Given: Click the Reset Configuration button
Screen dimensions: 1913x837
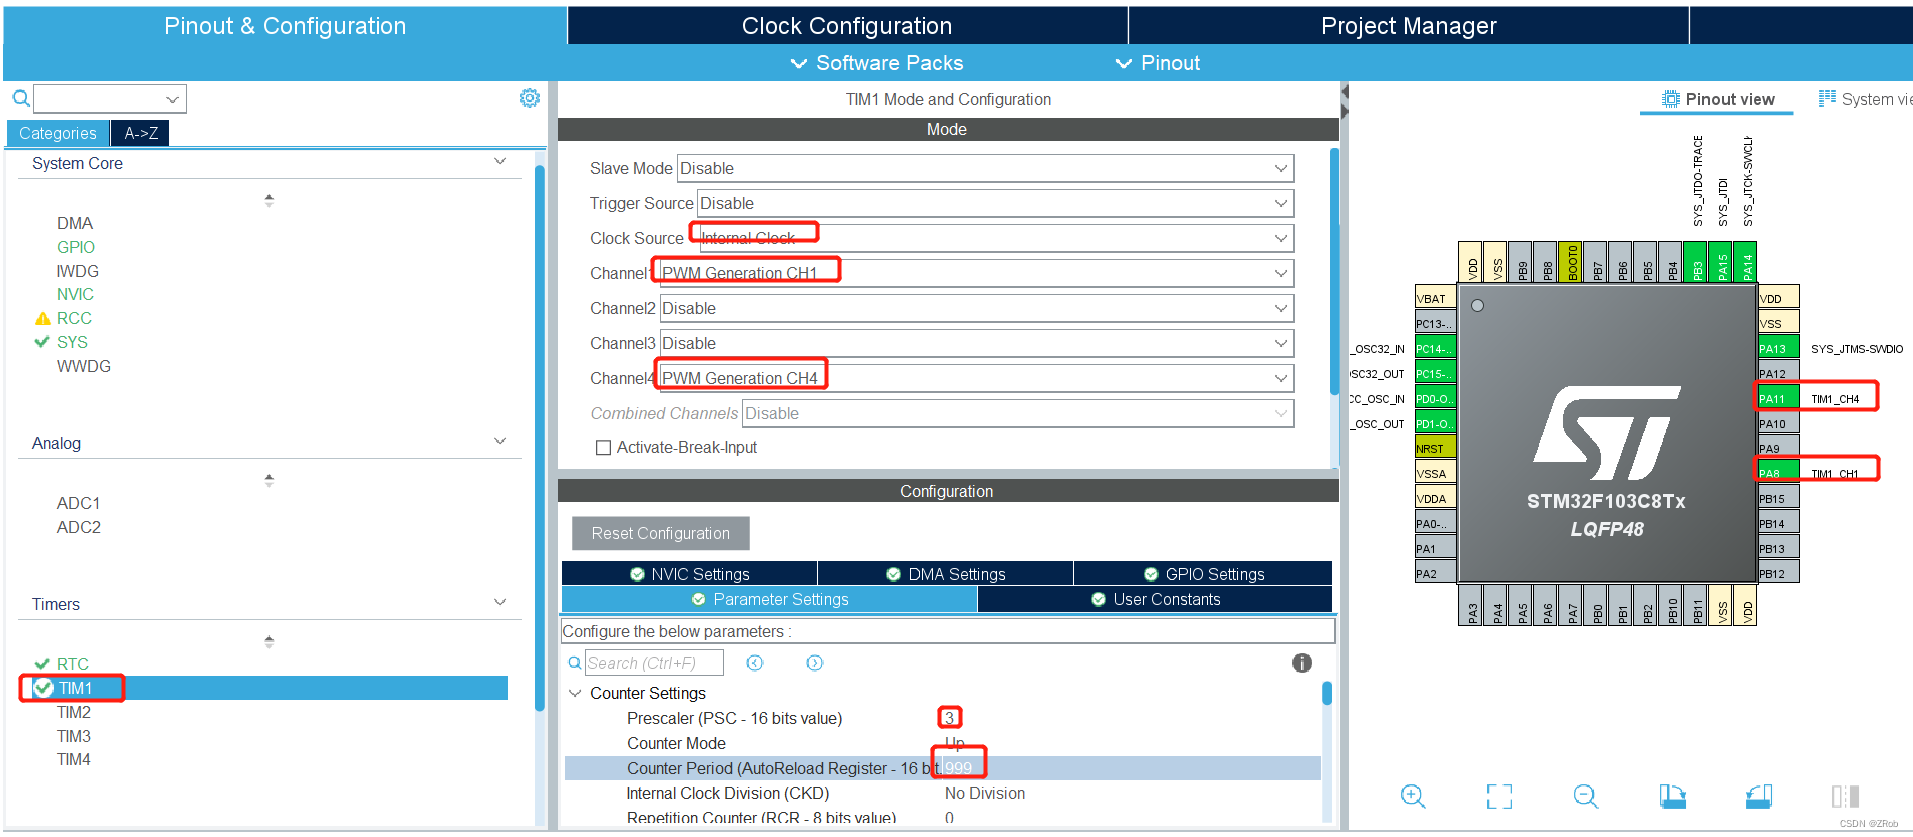Looking at the screenshot, I should (661, 533).
